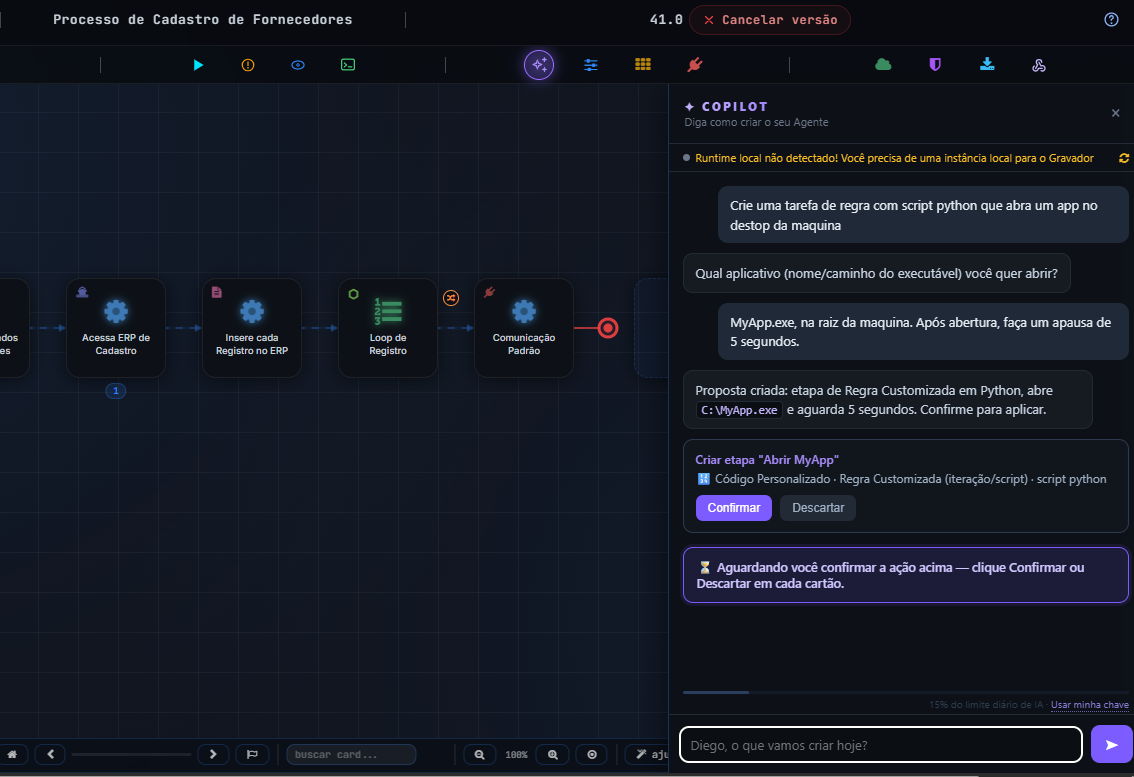Screen dimensions: 1134x777
Task: Click the home icon in bottom bar
Action: coord(12,754)
